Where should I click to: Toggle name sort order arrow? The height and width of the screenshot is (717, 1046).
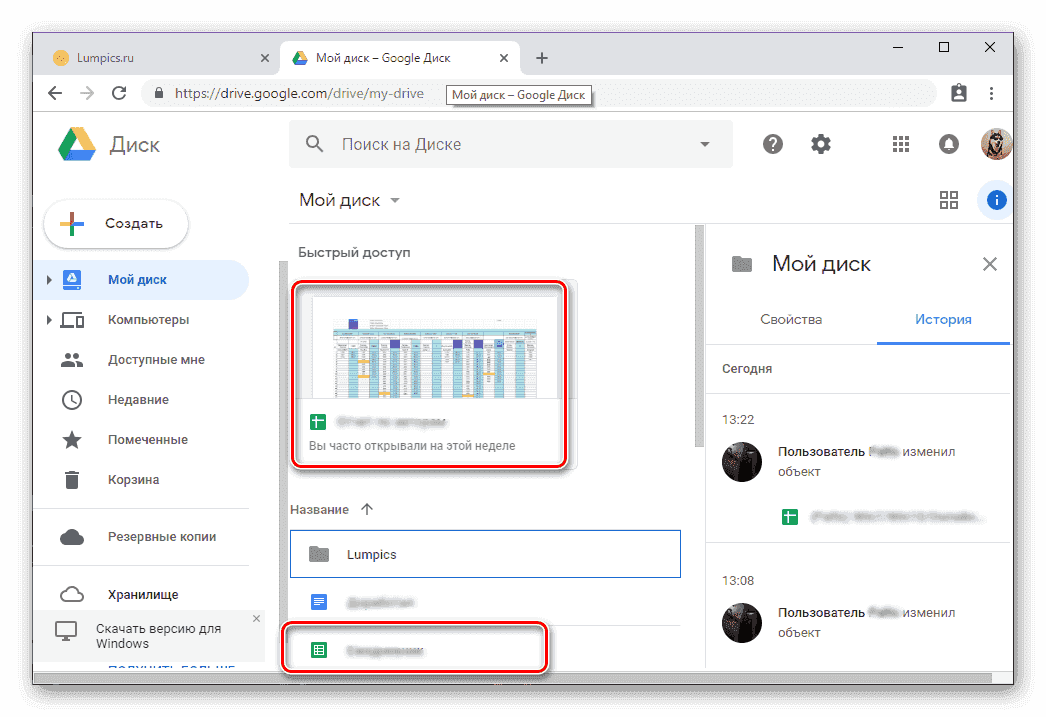click(367, 509)
